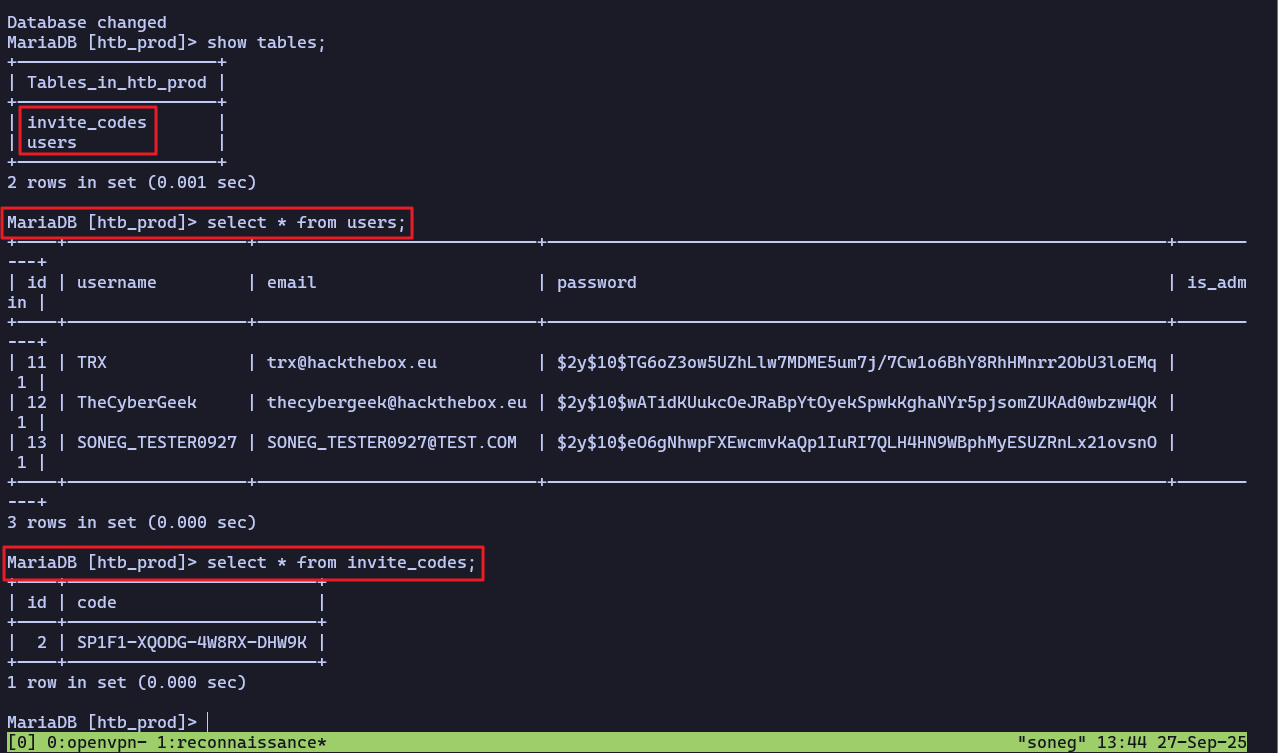Click the users table name in list
The image size is (1278, 753).
51,142
